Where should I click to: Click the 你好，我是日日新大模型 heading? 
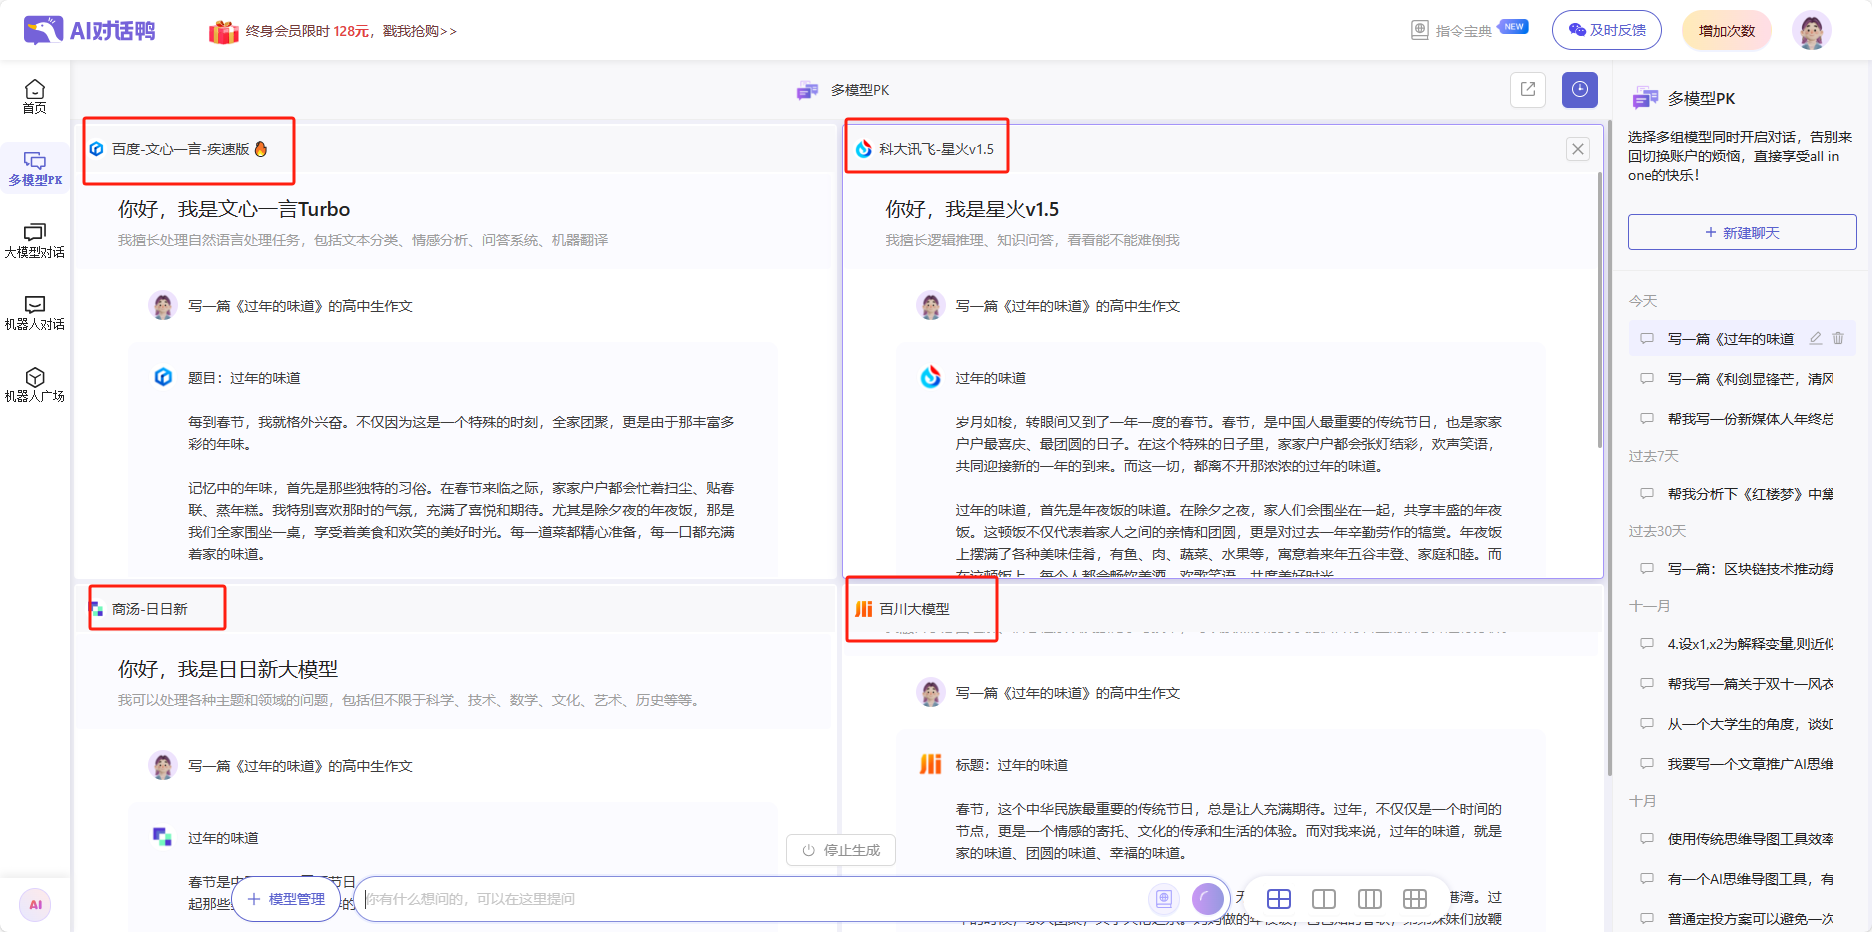(x=228, y=669)
